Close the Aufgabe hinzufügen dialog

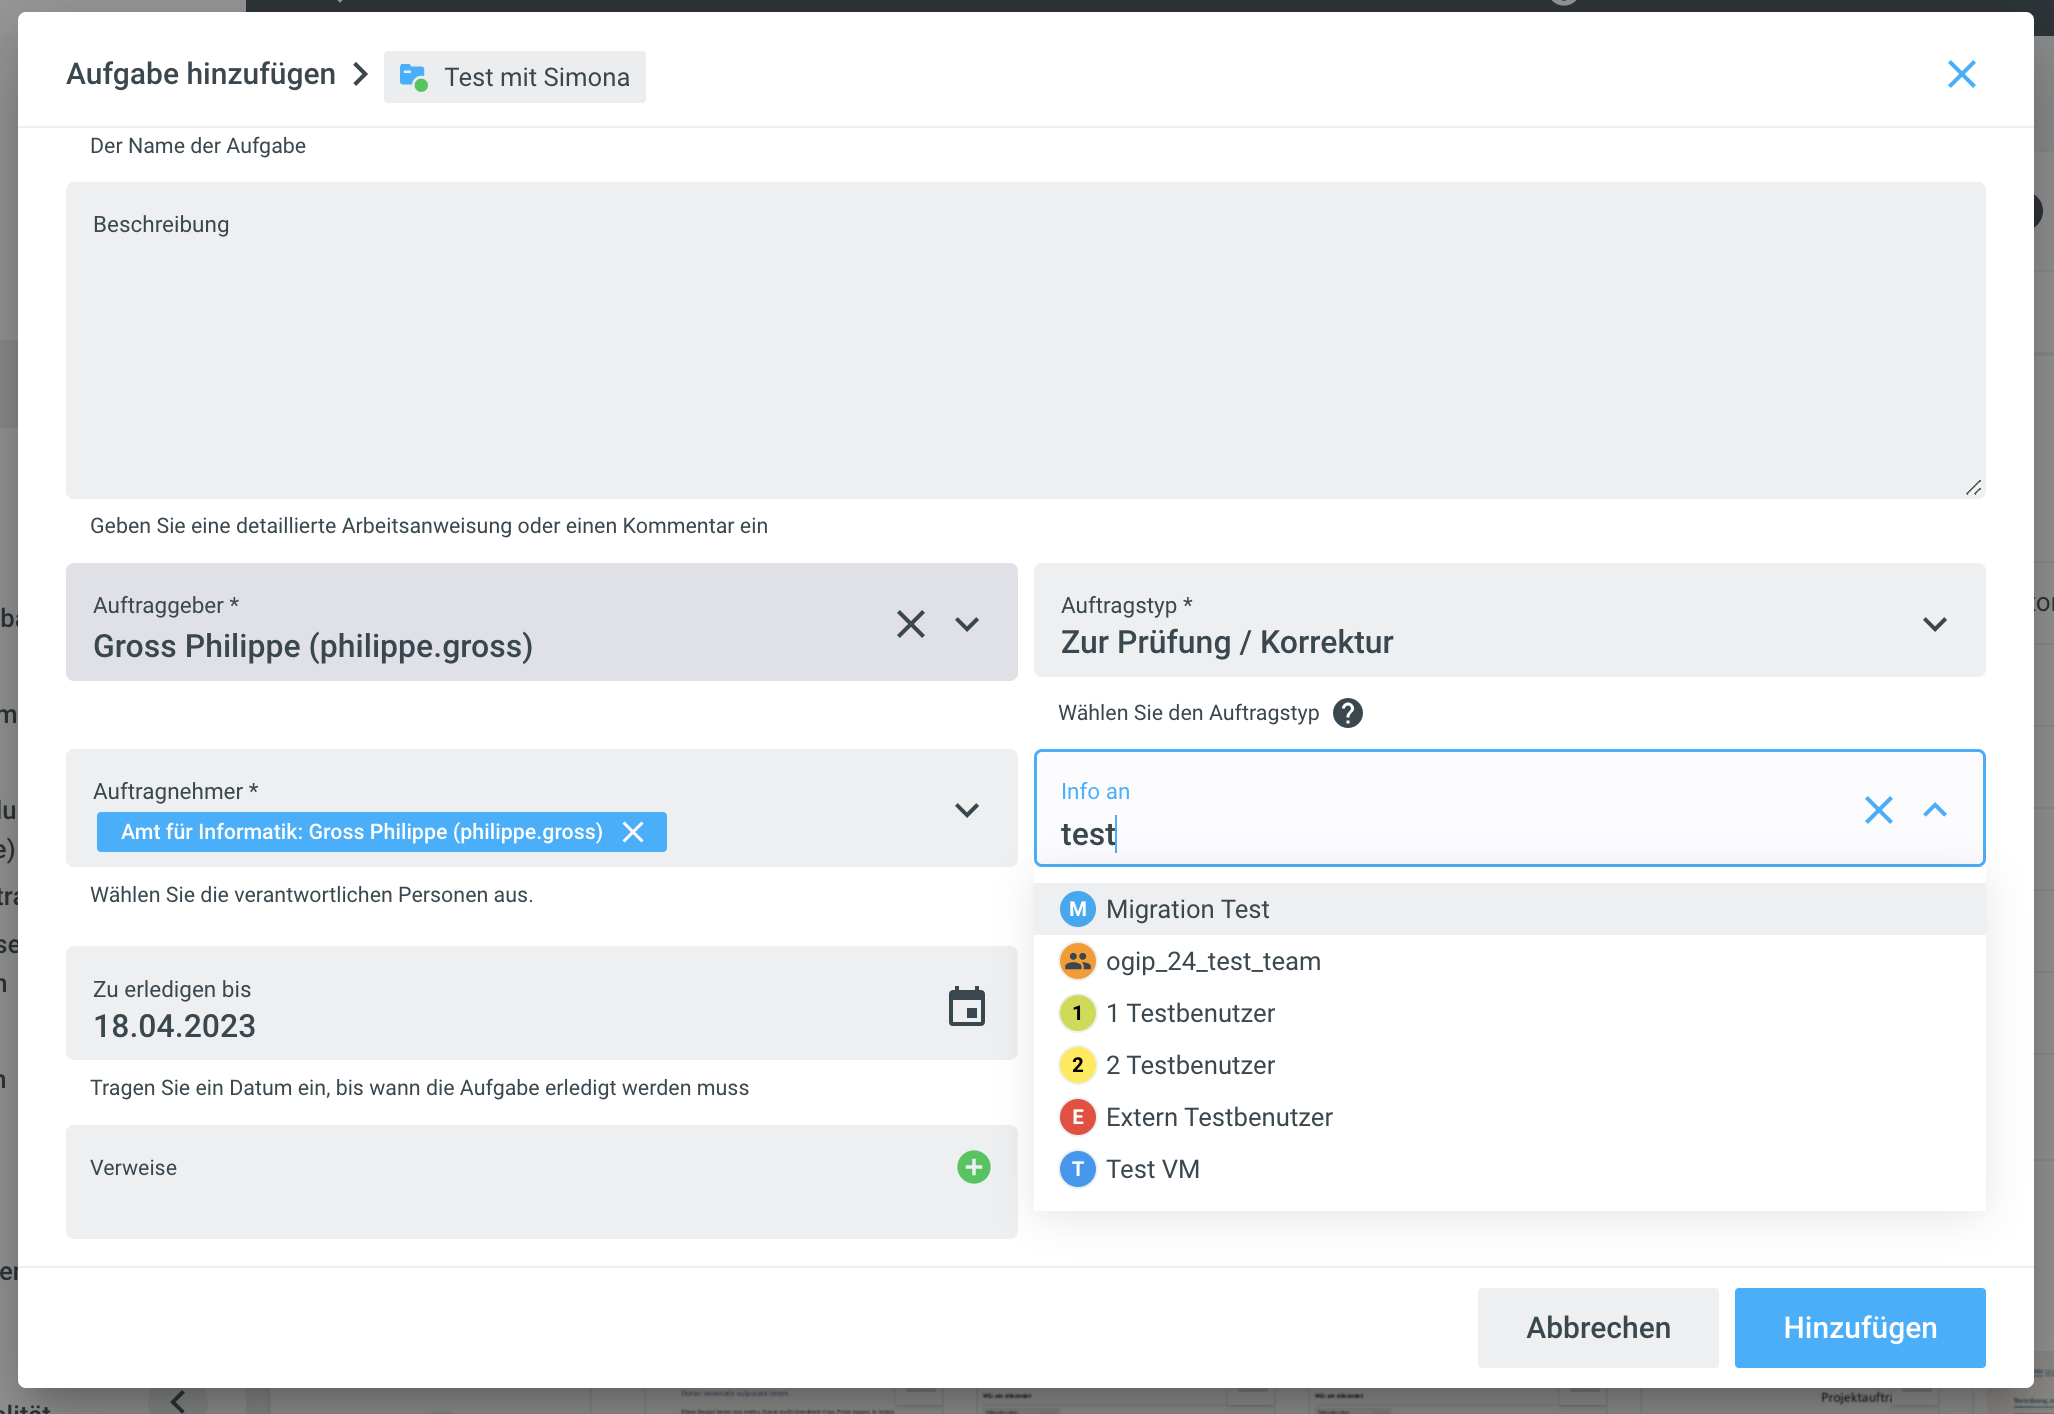[1961, 74]
